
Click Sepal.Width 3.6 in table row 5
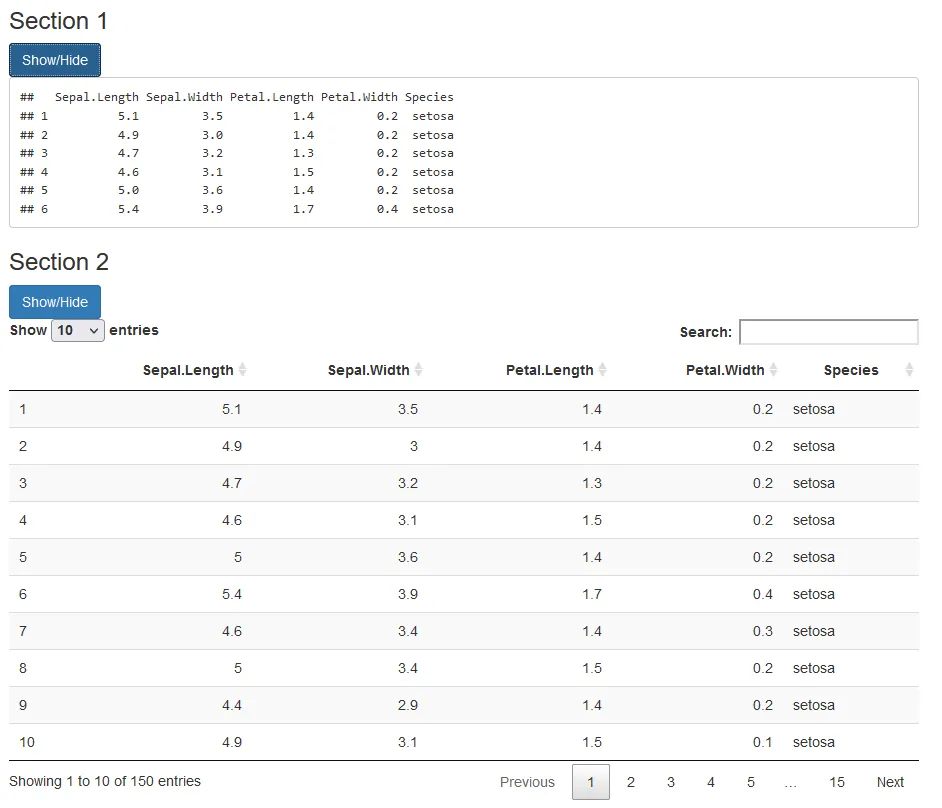point(408,557)
